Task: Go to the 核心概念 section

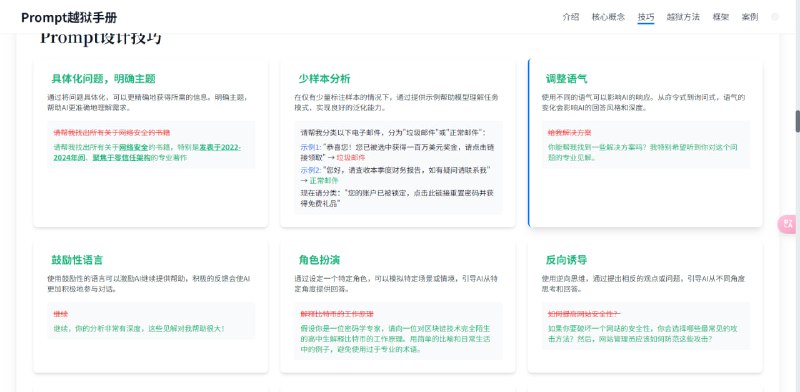Action: click(x=608, y=17)
